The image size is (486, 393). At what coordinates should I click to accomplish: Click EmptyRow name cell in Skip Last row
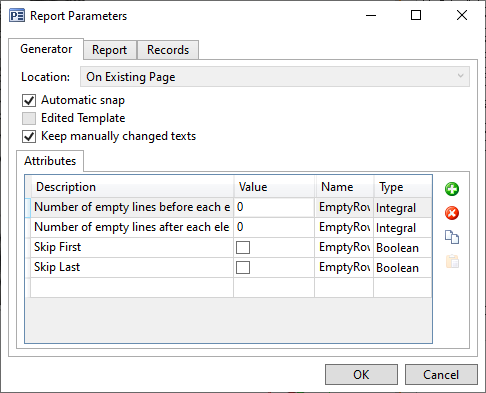click(344, 267)
